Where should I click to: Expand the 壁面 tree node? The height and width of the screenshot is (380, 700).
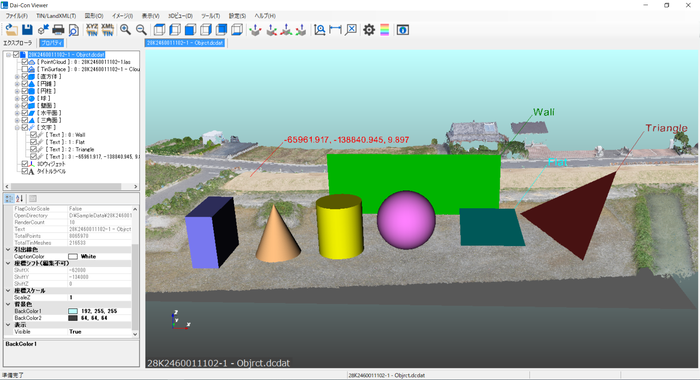coord(17,106)
